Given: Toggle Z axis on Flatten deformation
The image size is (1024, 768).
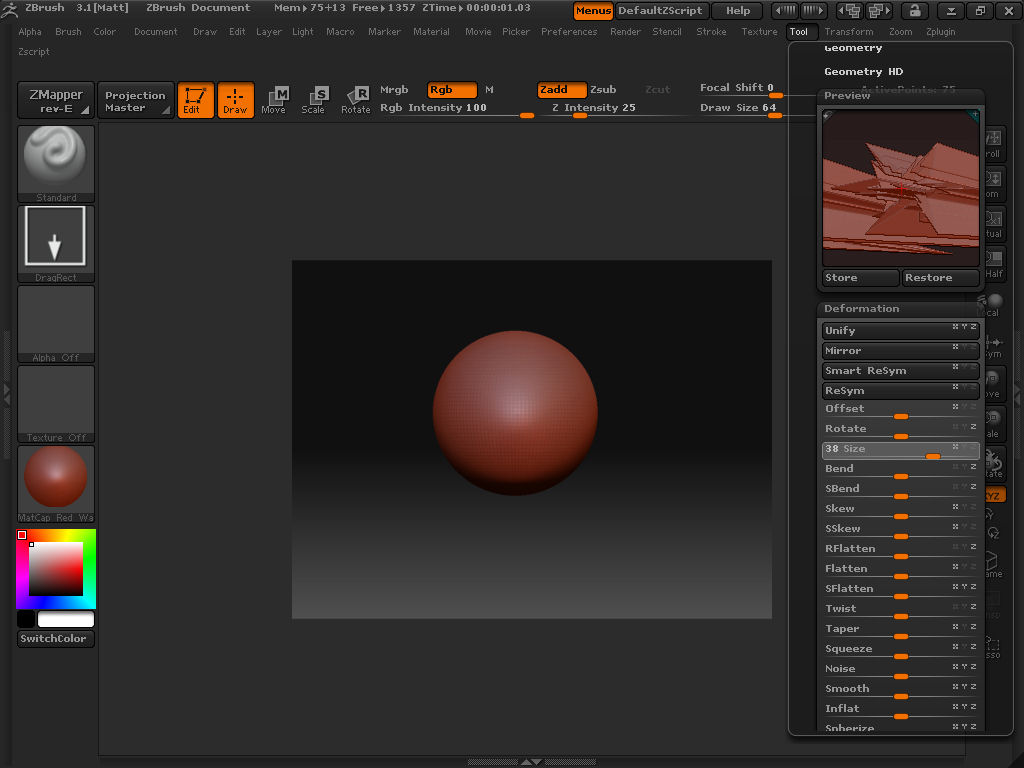Looking at the screenshot, I should (973, 566).
